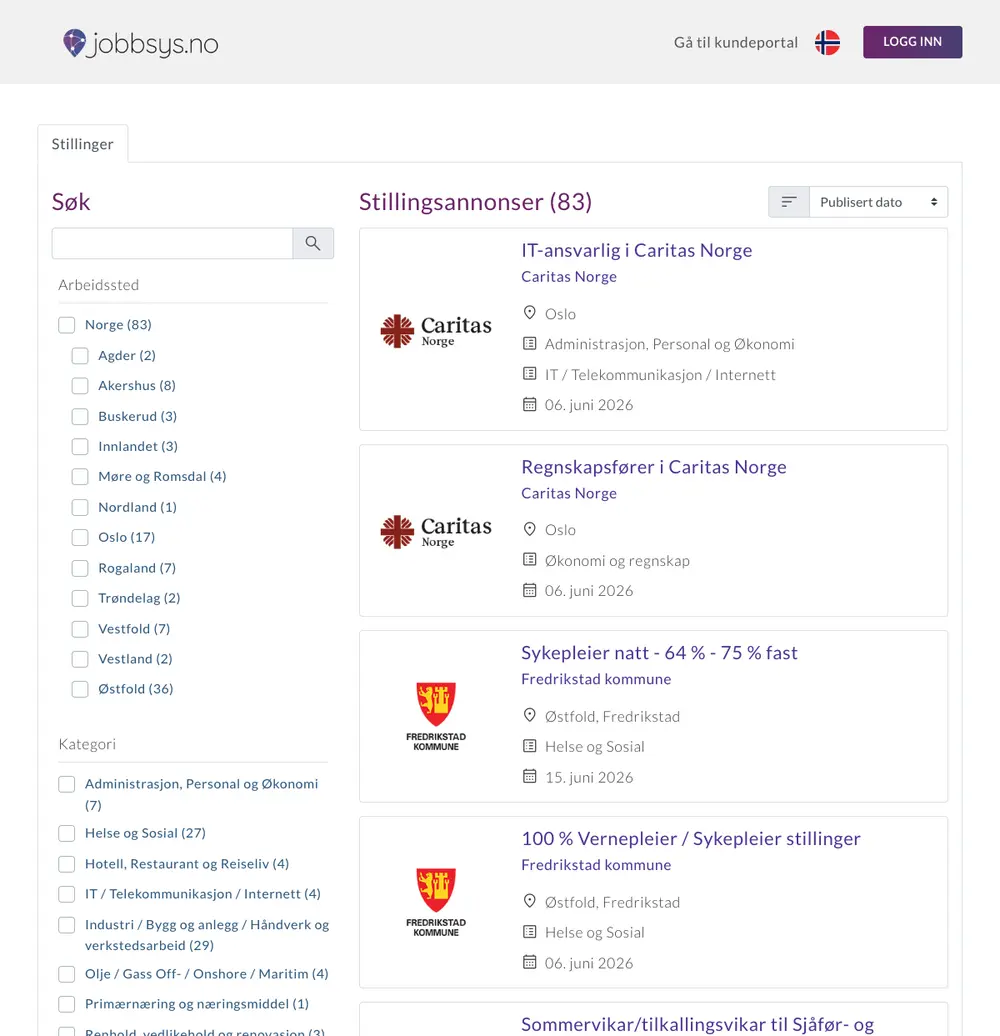
Task: Open Gå til kundeportal link
Action: [736, 42]
